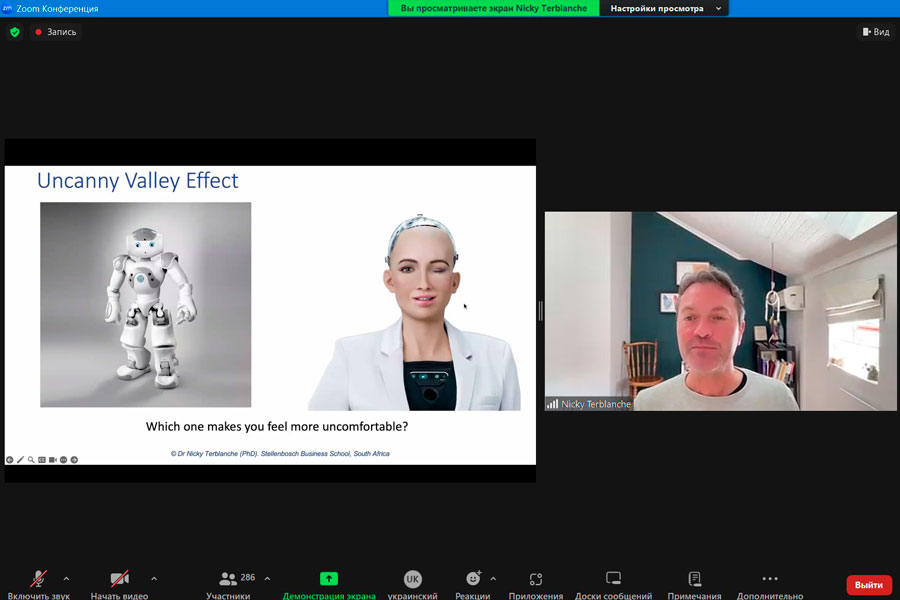
Task: Click the slide's pen annotation tool
Action: [x=21, y=460]
